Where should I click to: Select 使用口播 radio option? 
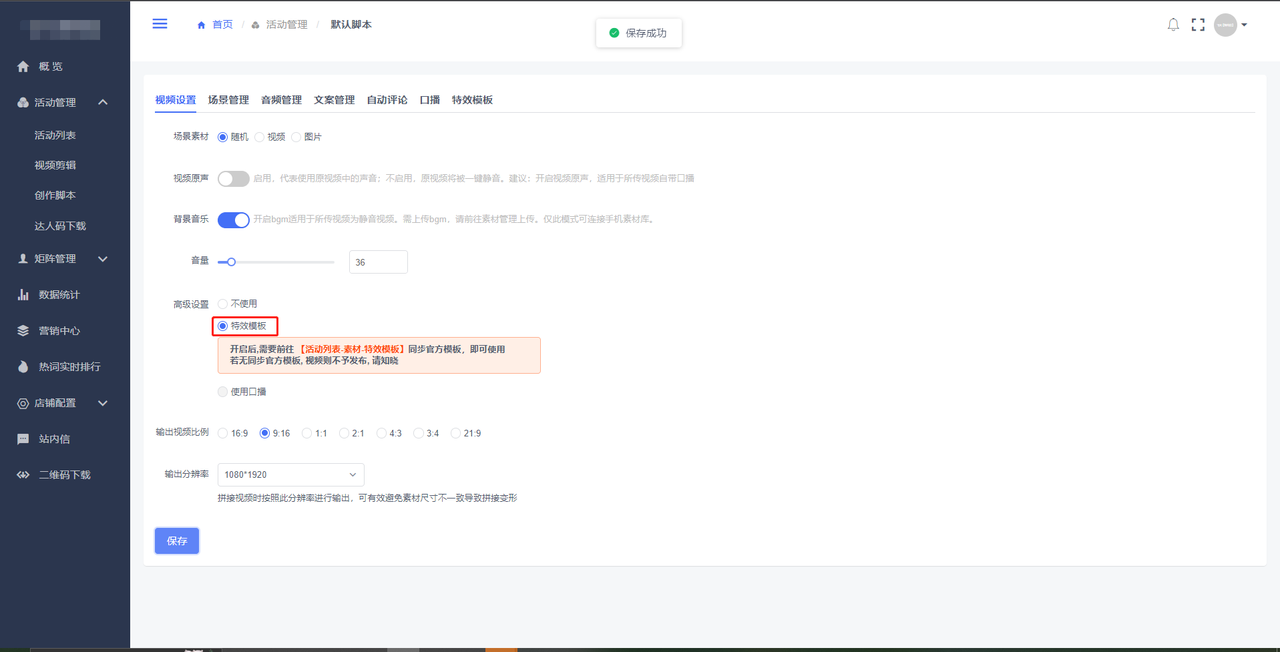tap(223, 392)
